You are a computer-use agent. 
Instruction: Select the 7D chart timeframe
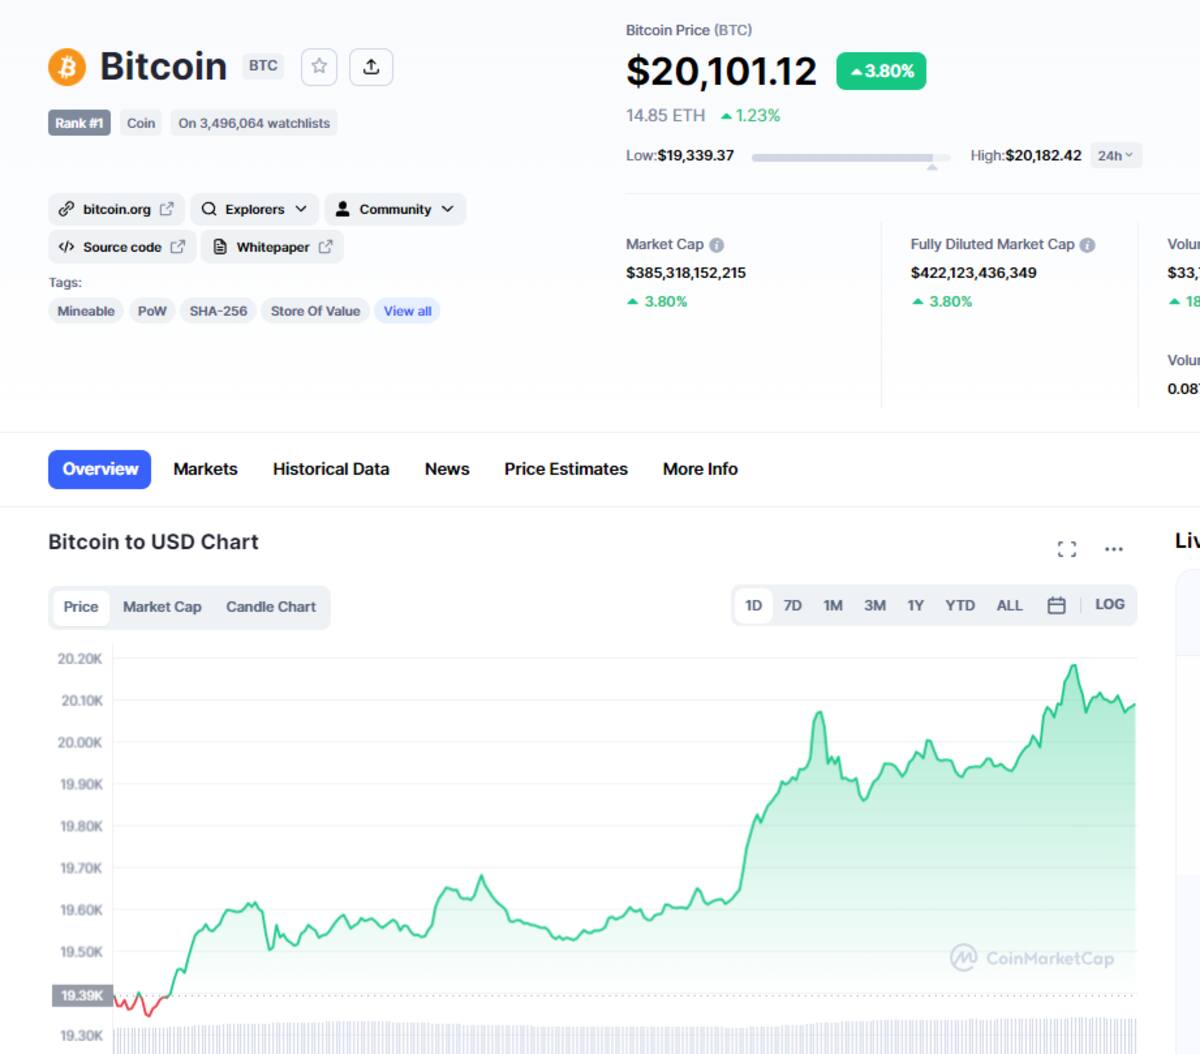coord(793,605)
